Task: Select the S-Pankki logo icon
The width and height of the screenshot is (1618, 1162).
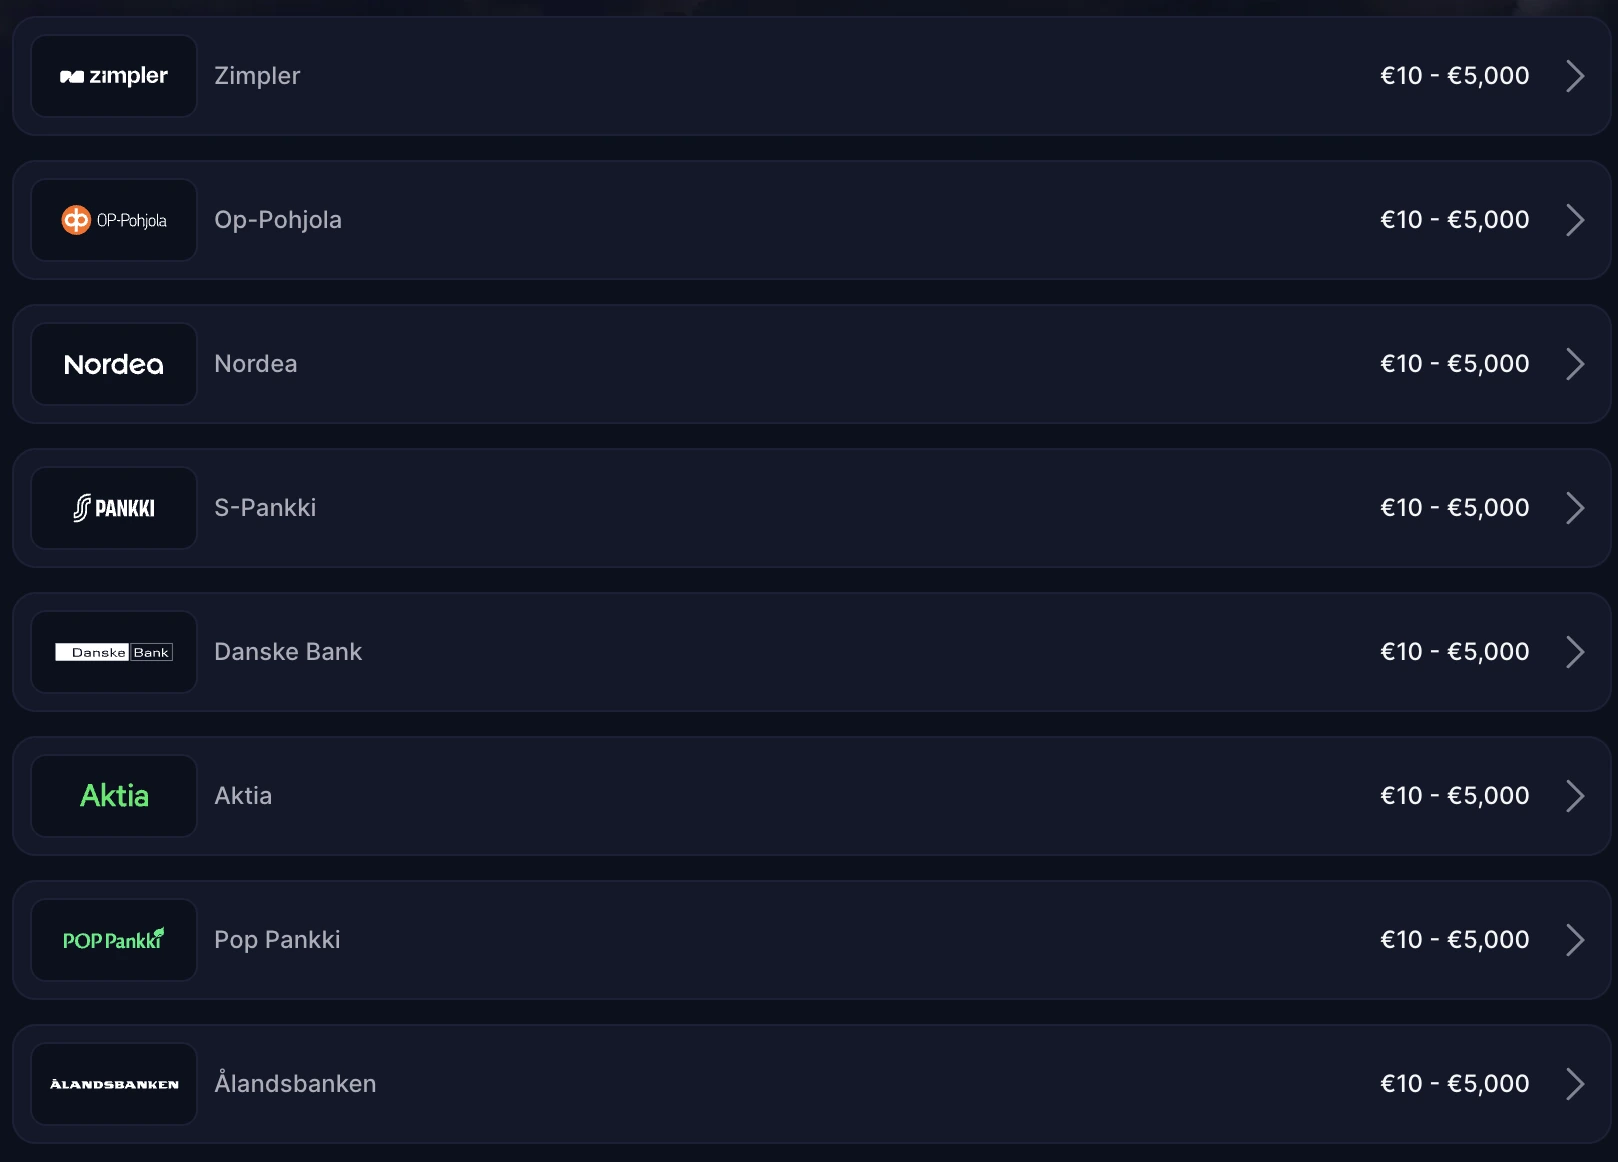Action: [113, 507]
